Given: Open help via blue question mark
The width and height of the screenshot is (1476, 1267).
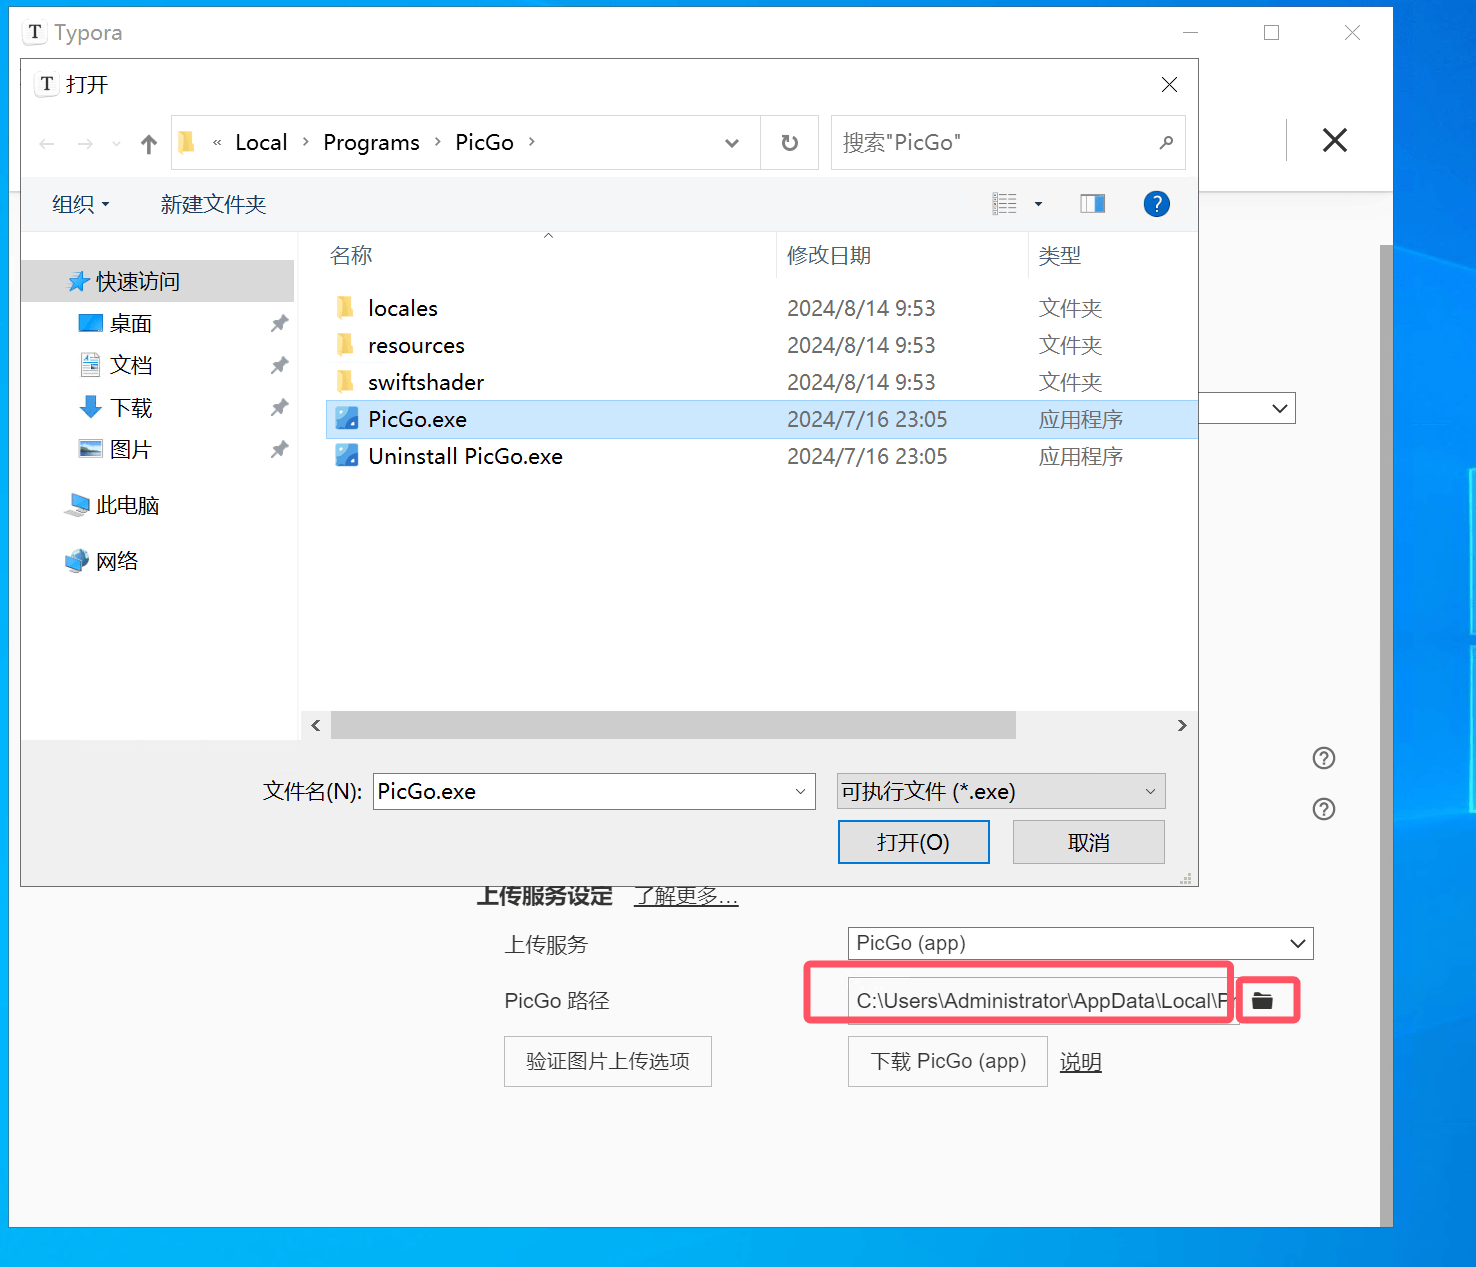Looking at the screenshot, I should pyautogui.click(x=1157, y=204).
